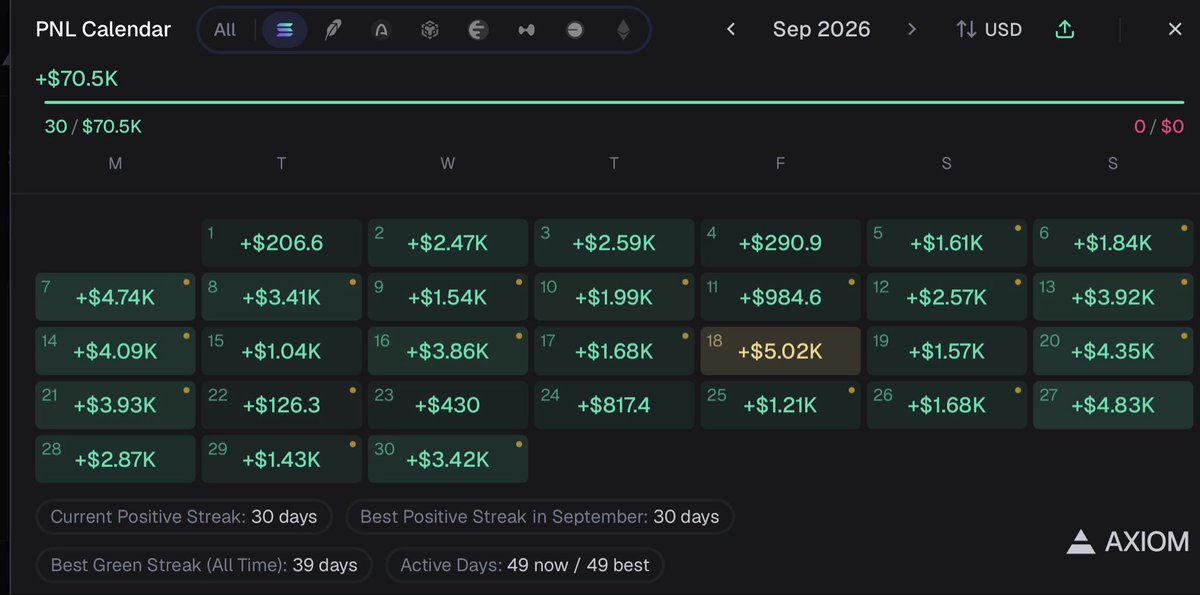Select the bow-tie shaped chain icon
1200x595 pixels.
(526, 30)
